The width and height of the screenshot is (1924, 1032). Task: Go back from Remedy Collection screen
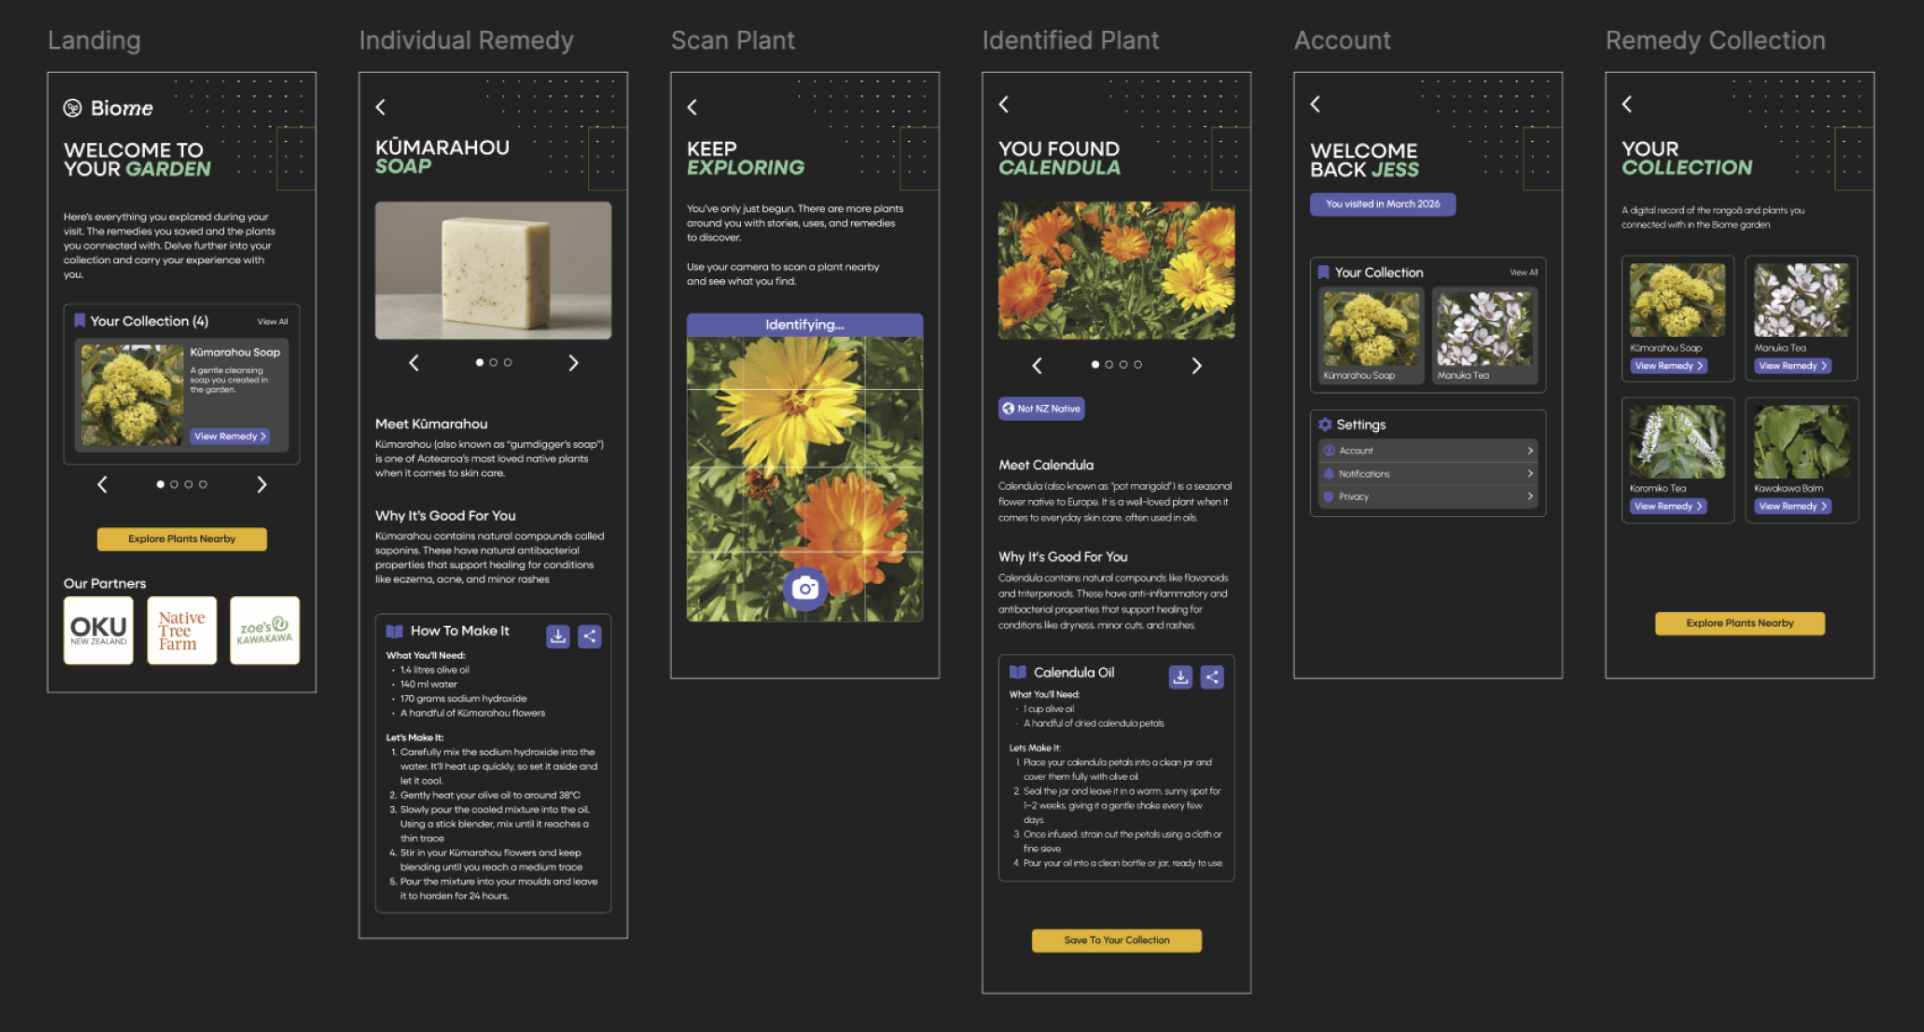point(1627,104)
